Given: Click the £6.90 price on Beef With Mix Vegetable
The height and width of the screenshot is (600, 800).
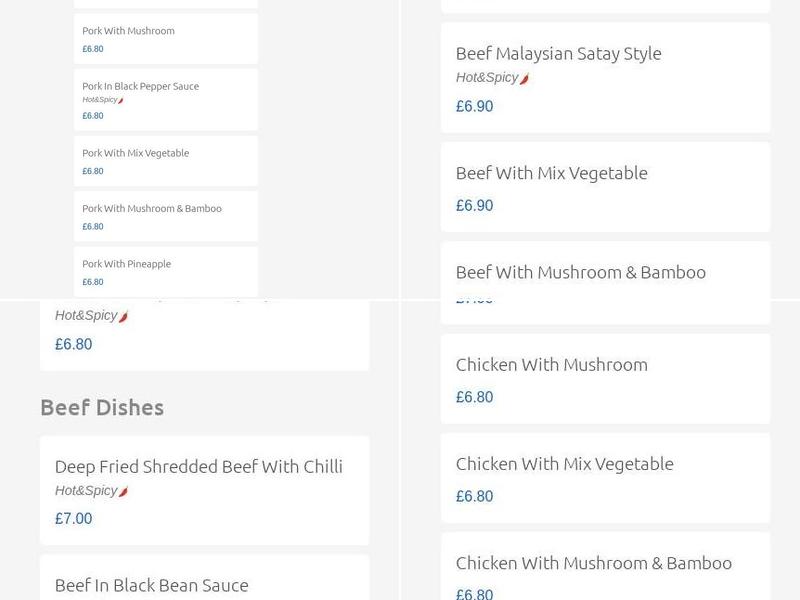Looking at the screenshot, I should tap(474, 205).
